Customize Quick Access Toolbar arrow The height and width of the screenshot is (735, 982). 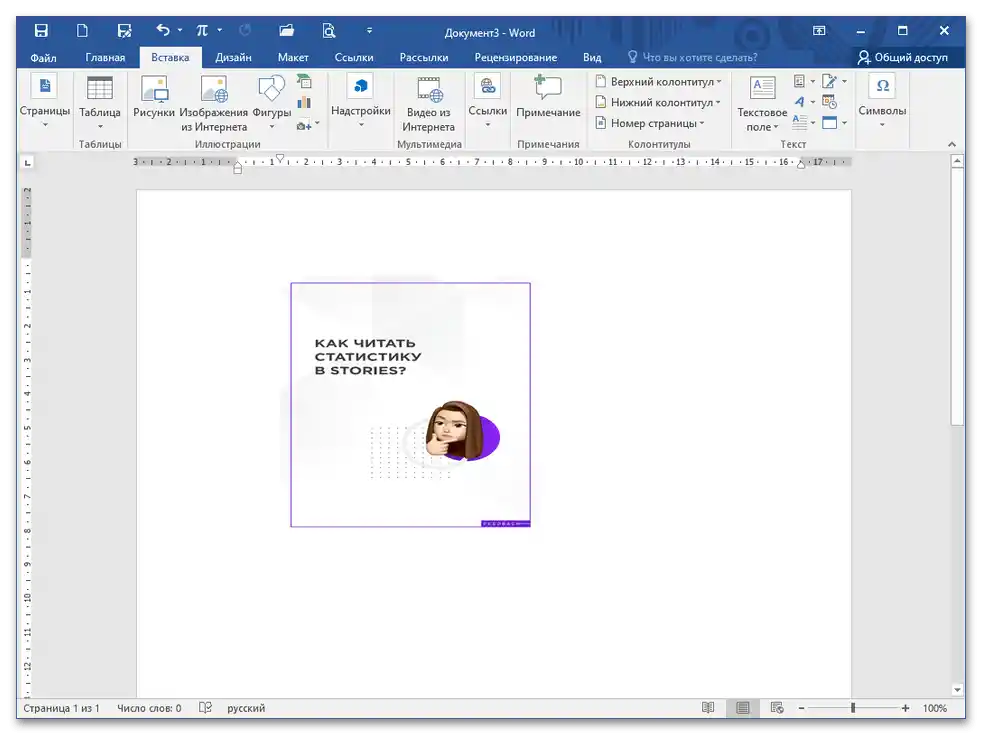370,30
